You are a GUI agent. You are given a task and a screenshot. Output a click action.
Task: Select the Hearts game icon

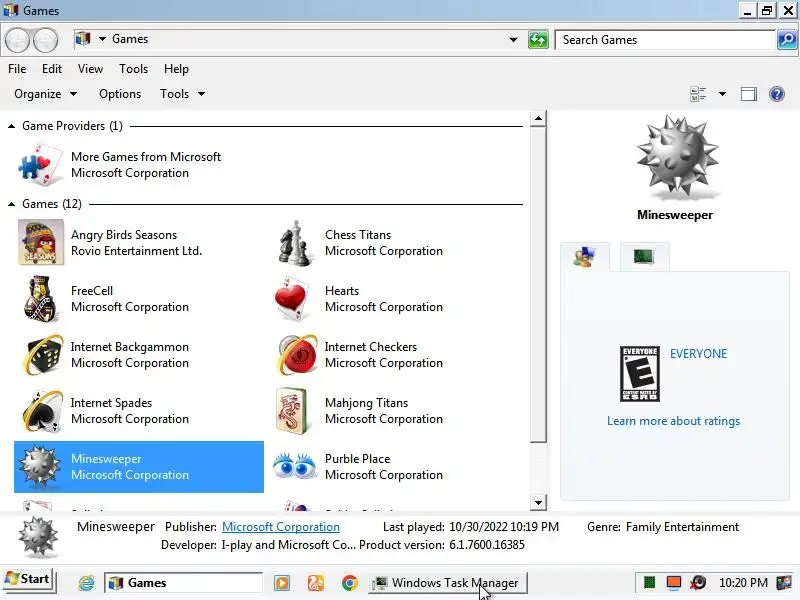click(x=292, y=298)
